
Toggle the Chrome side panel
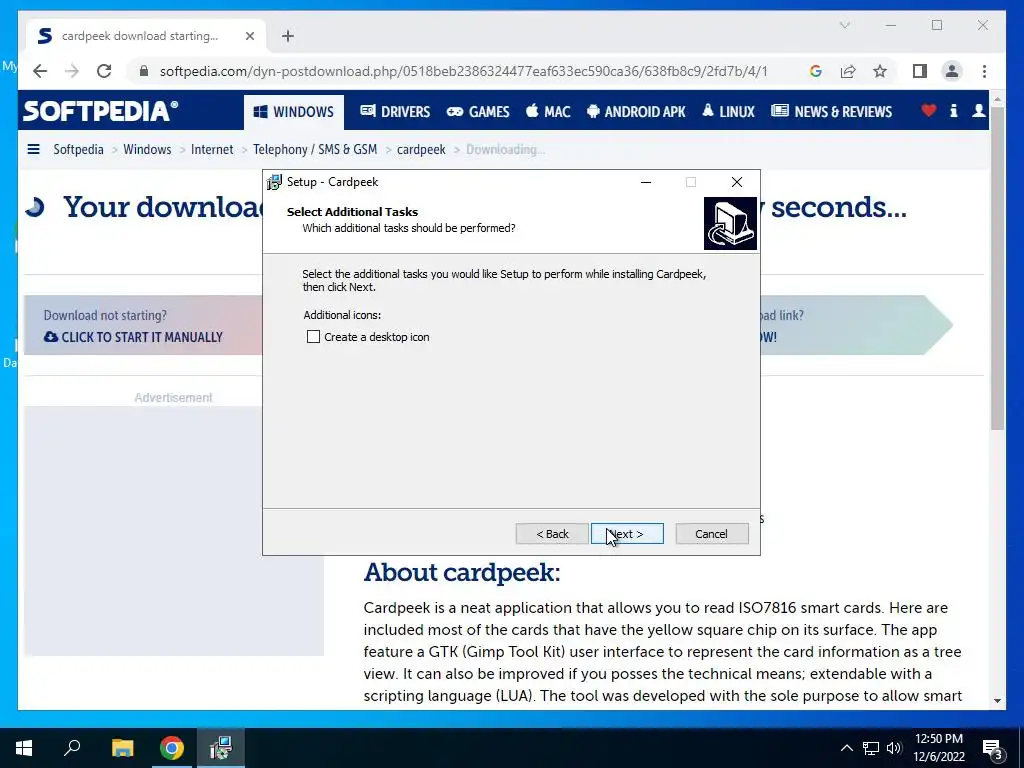920,71
